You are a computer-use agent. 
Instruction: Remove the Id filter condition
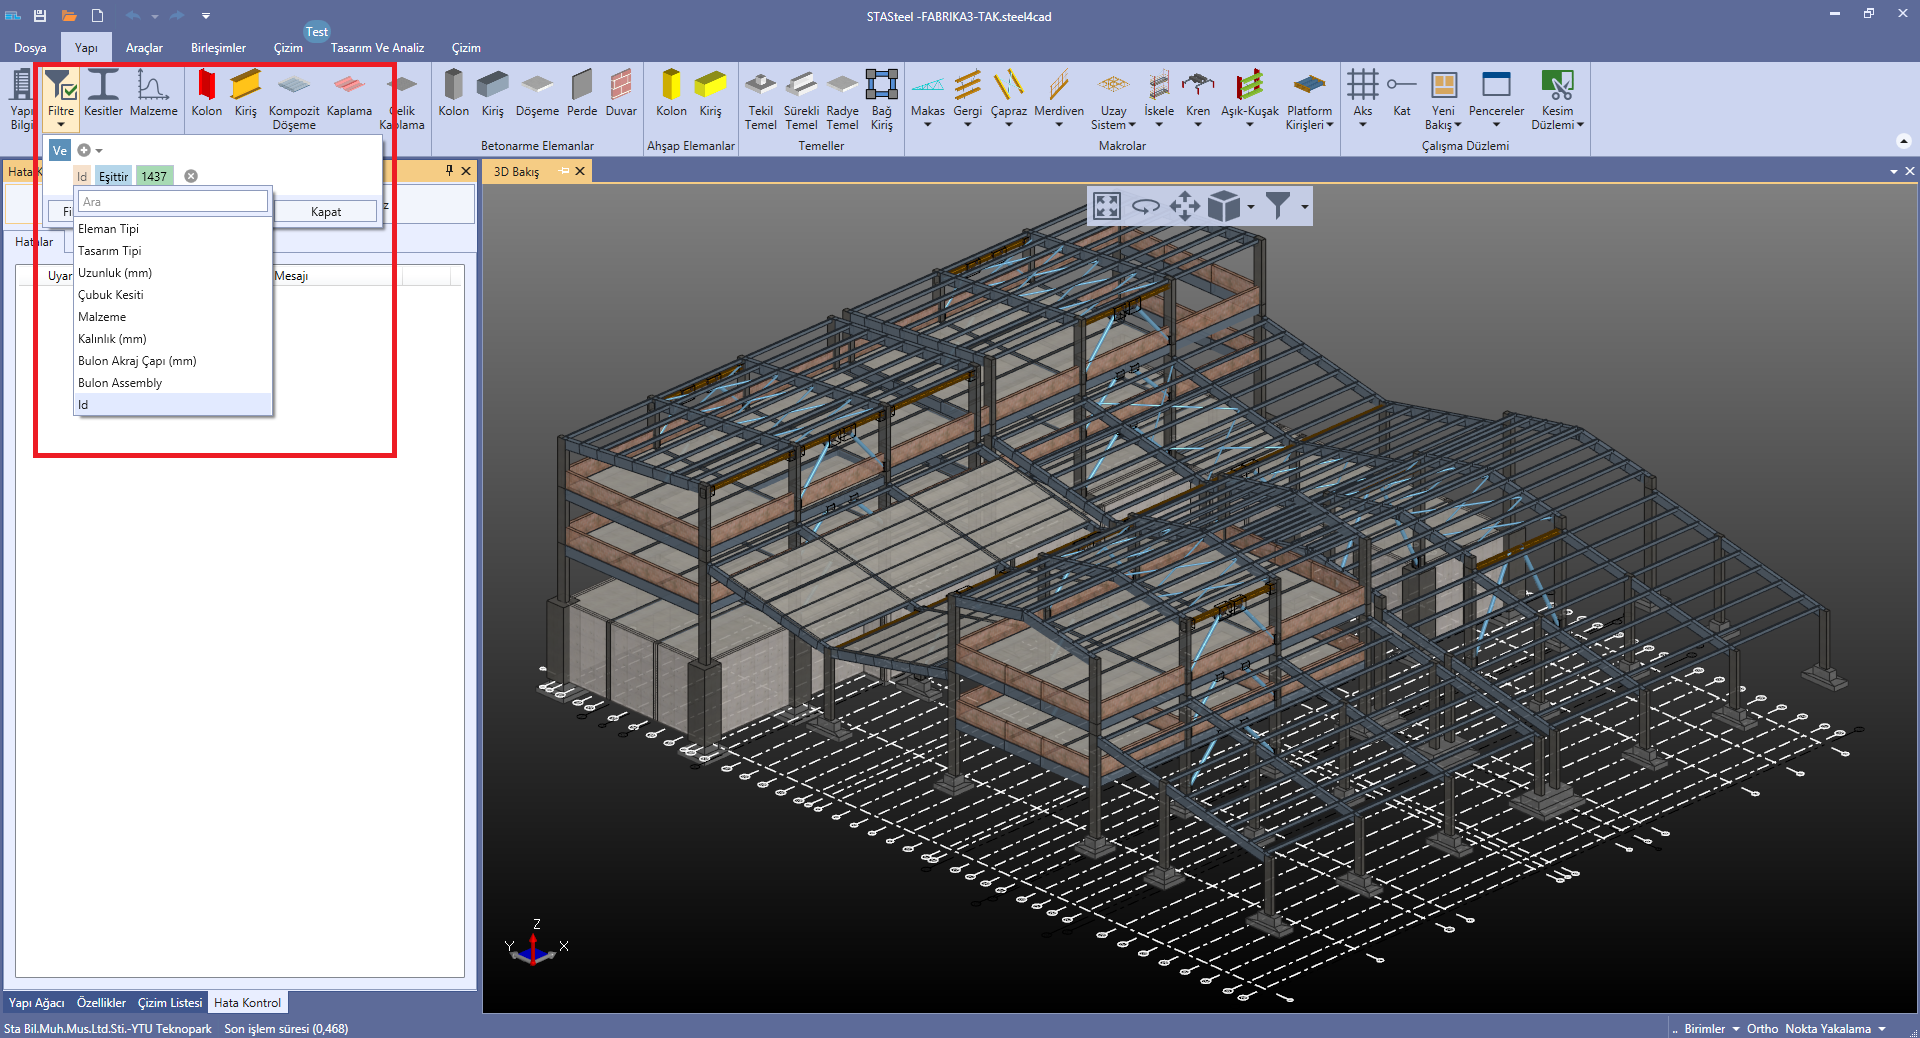click(x=191, y=176)
